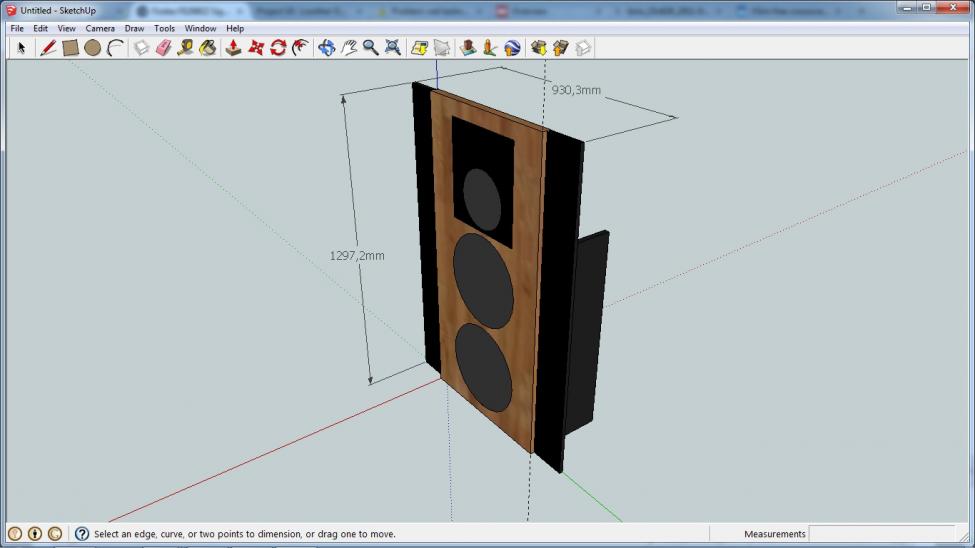The image size is (975, 548).
Task: Choose the Line pencil tool
Action: [48, 48]
